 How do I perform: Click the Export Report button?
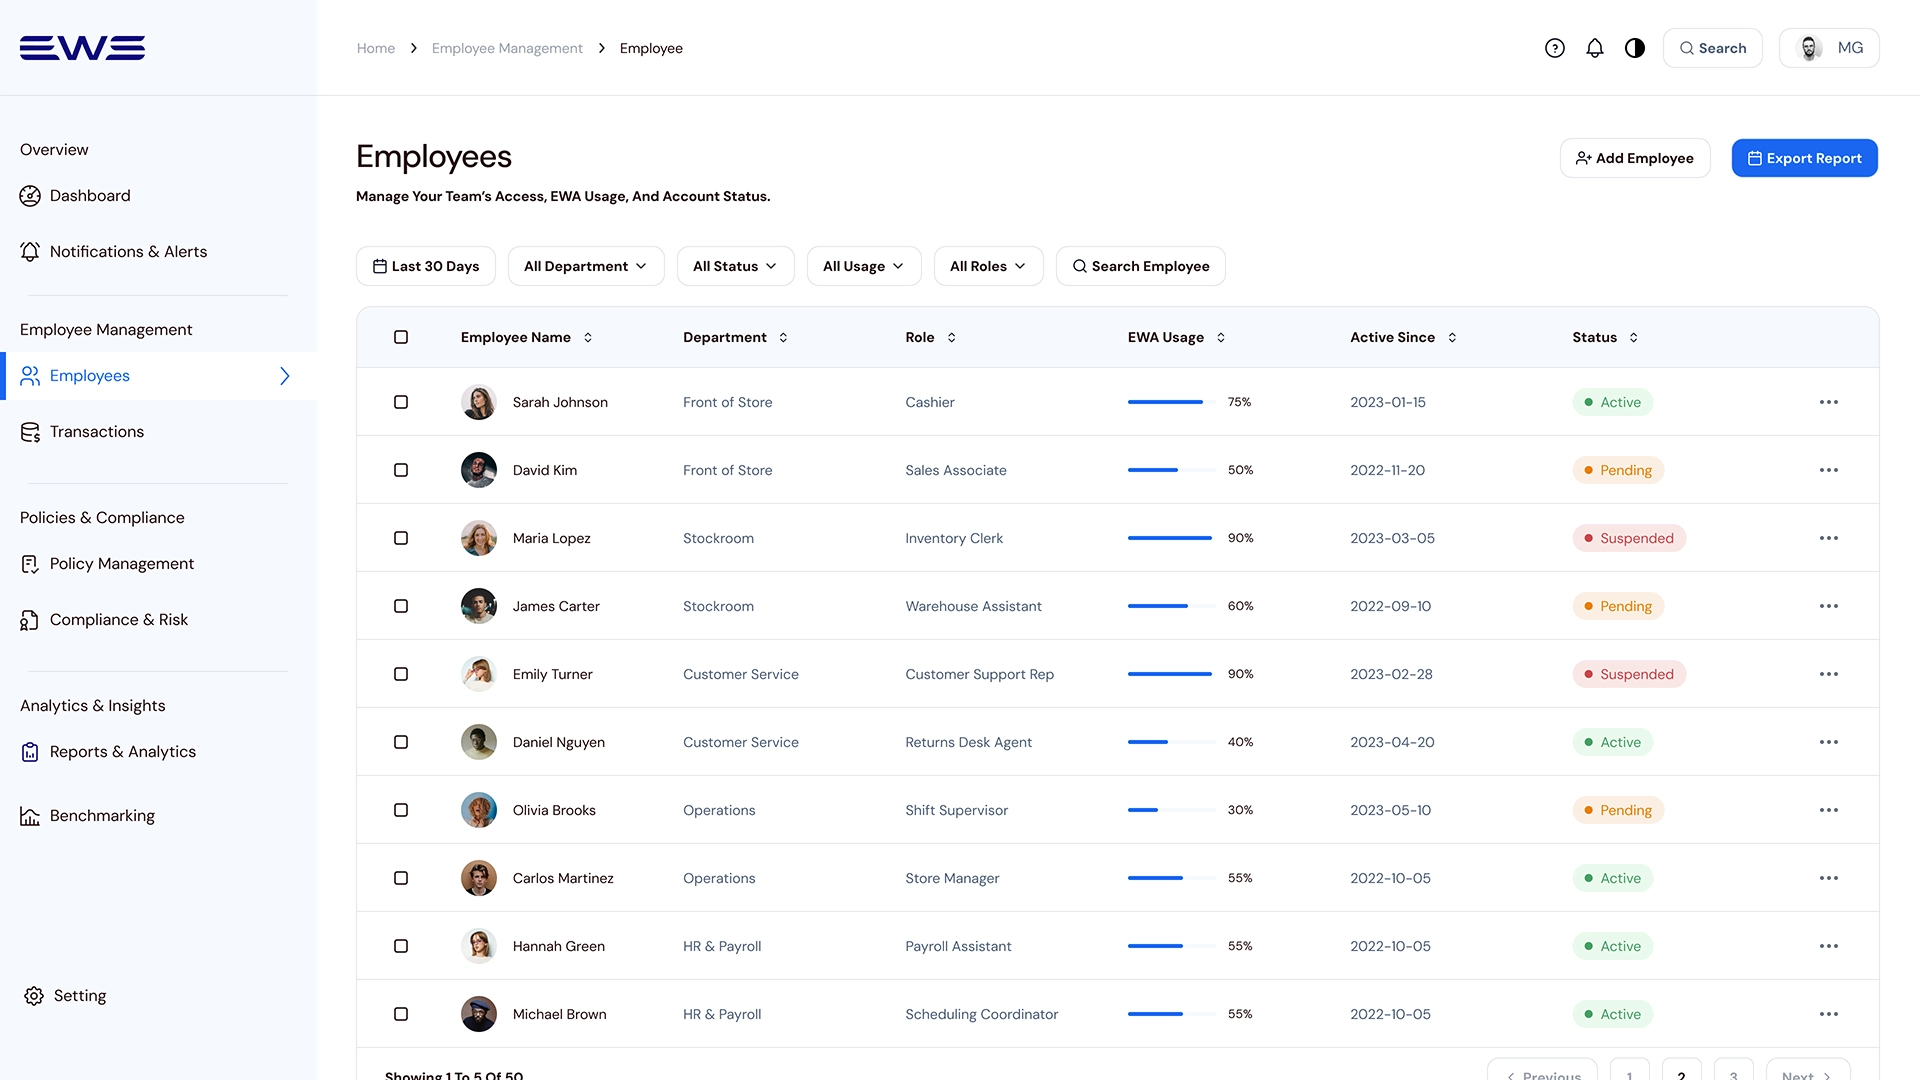tap(1804, 158)
